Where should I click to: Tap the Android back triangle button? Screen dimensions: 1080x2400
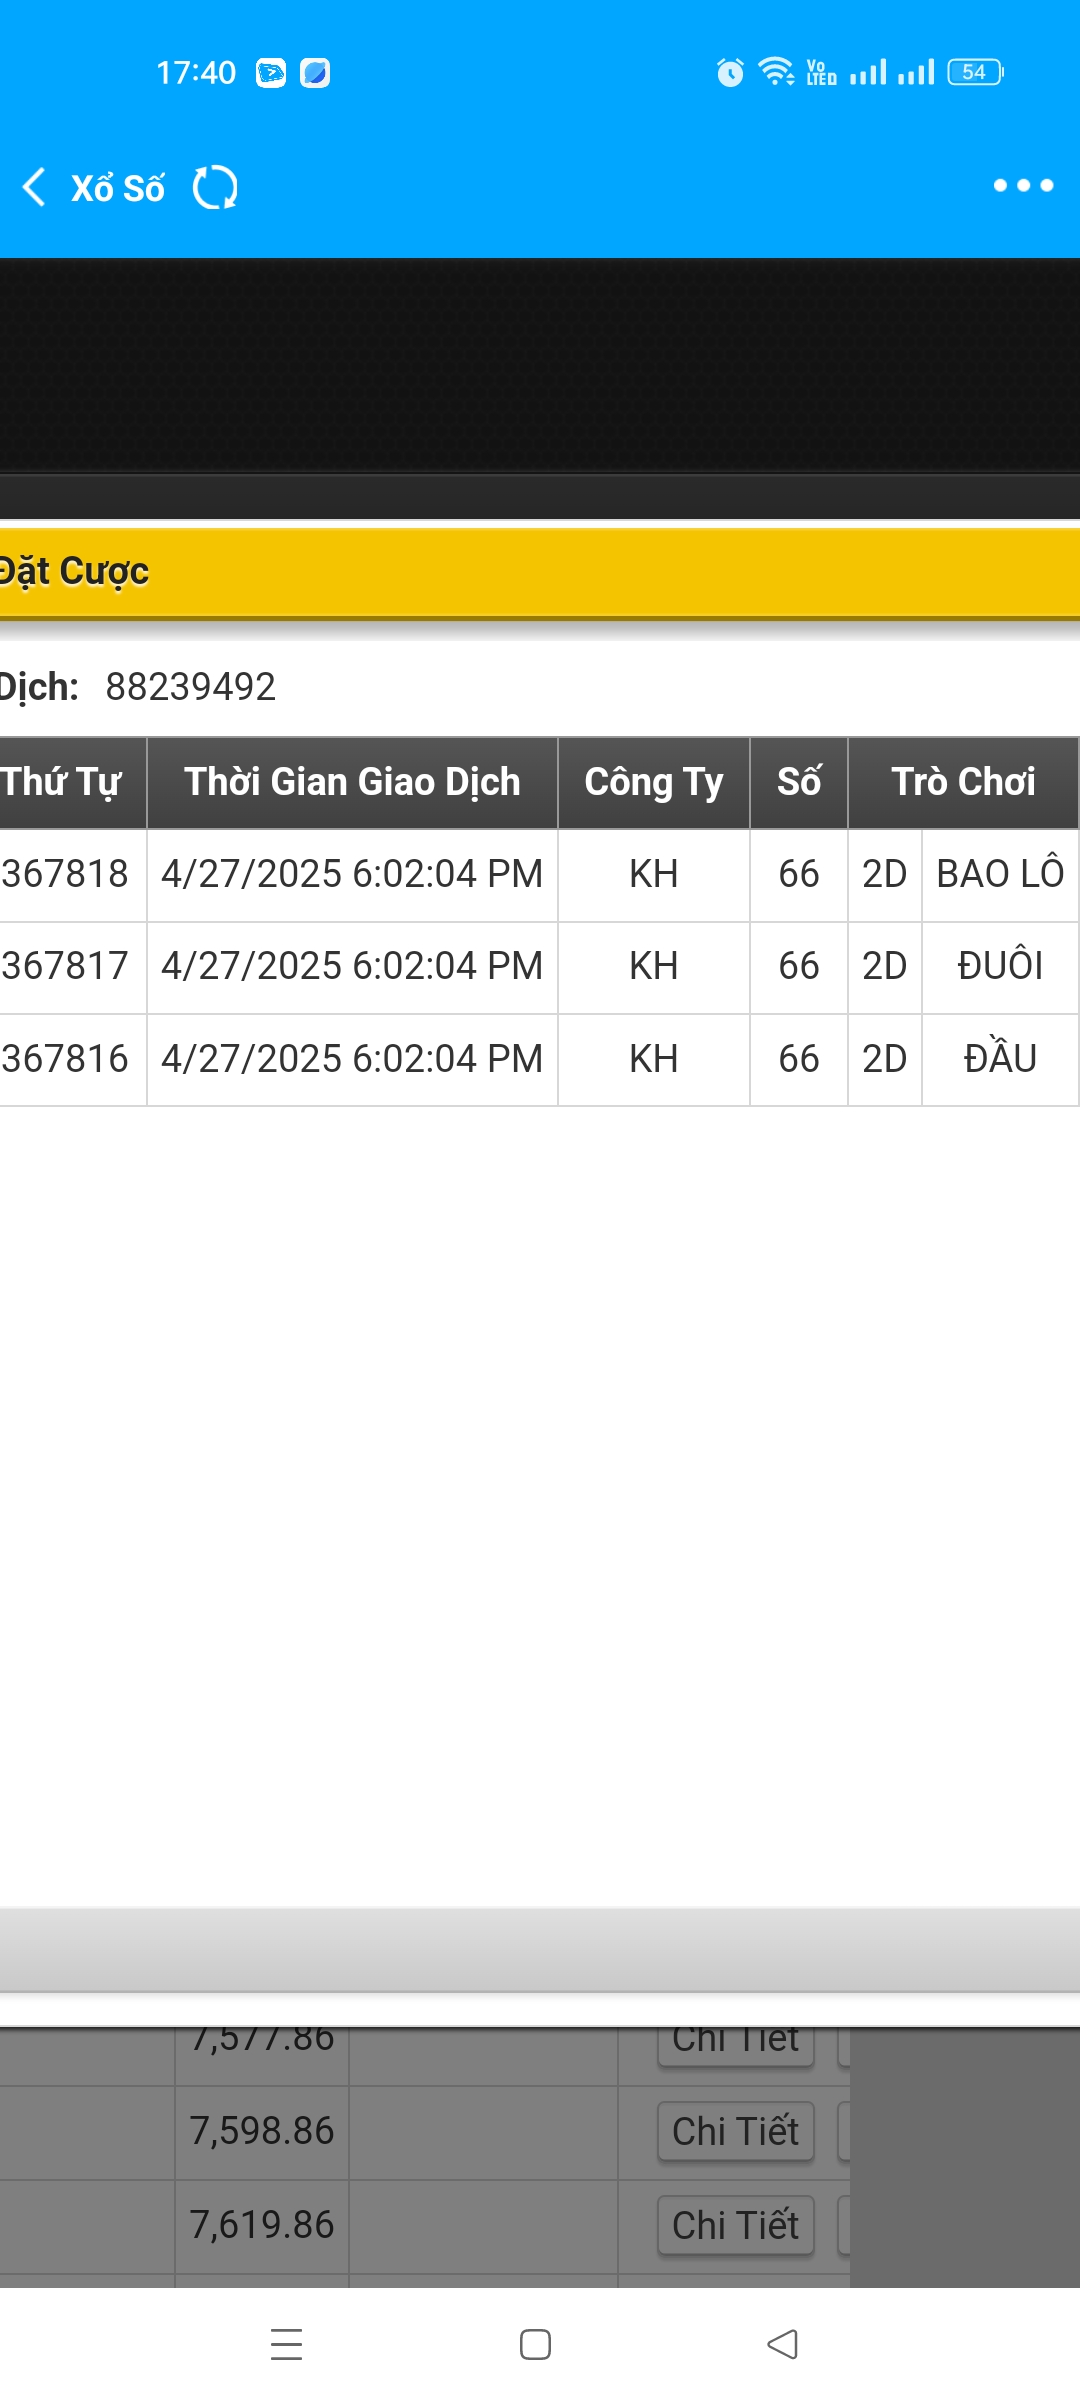pyautogui.click(x=782, y=2344)
